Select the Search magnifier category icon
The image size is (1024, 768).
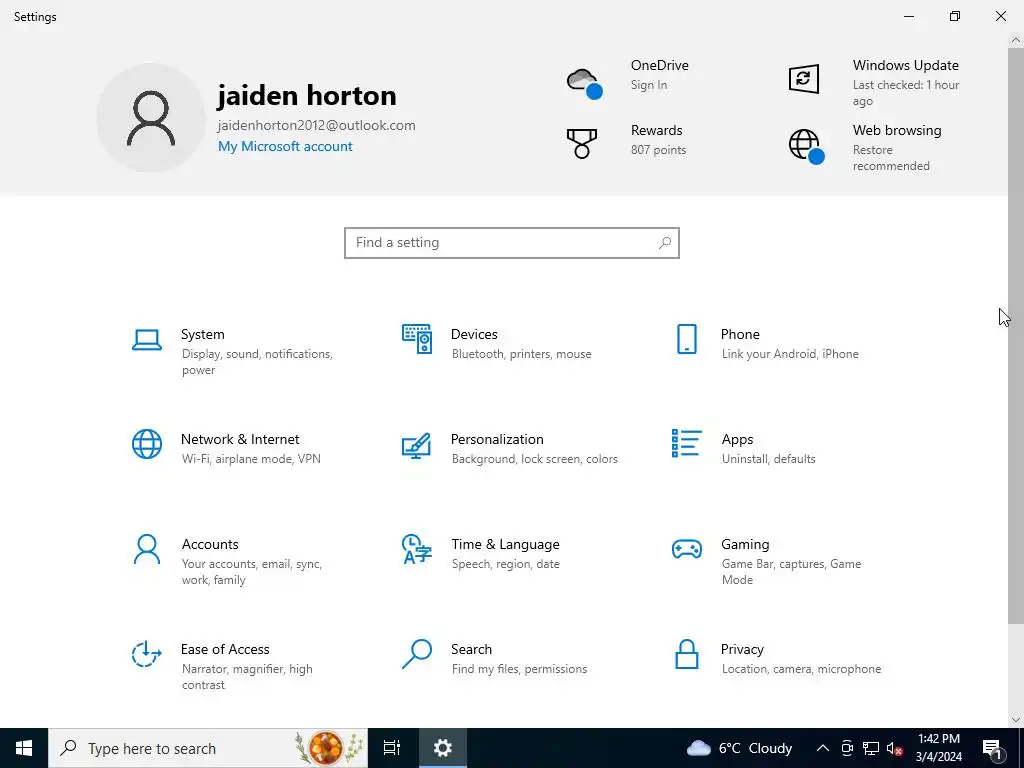click(x=417, y=654)
